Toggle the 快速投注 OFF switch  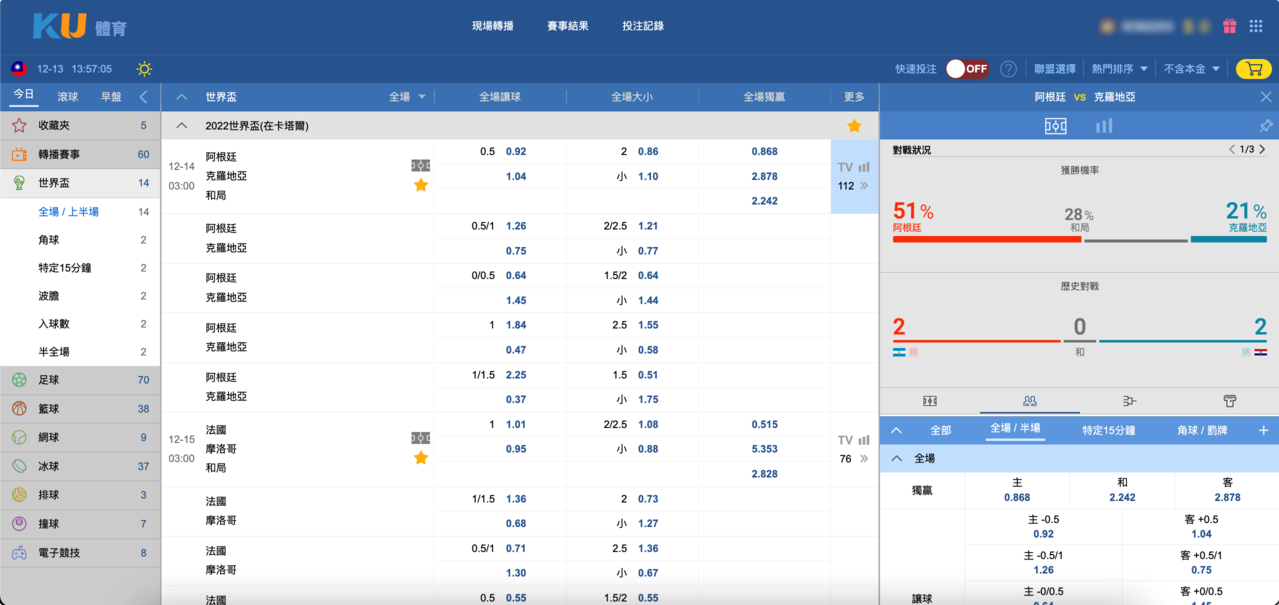coord(967,69)
